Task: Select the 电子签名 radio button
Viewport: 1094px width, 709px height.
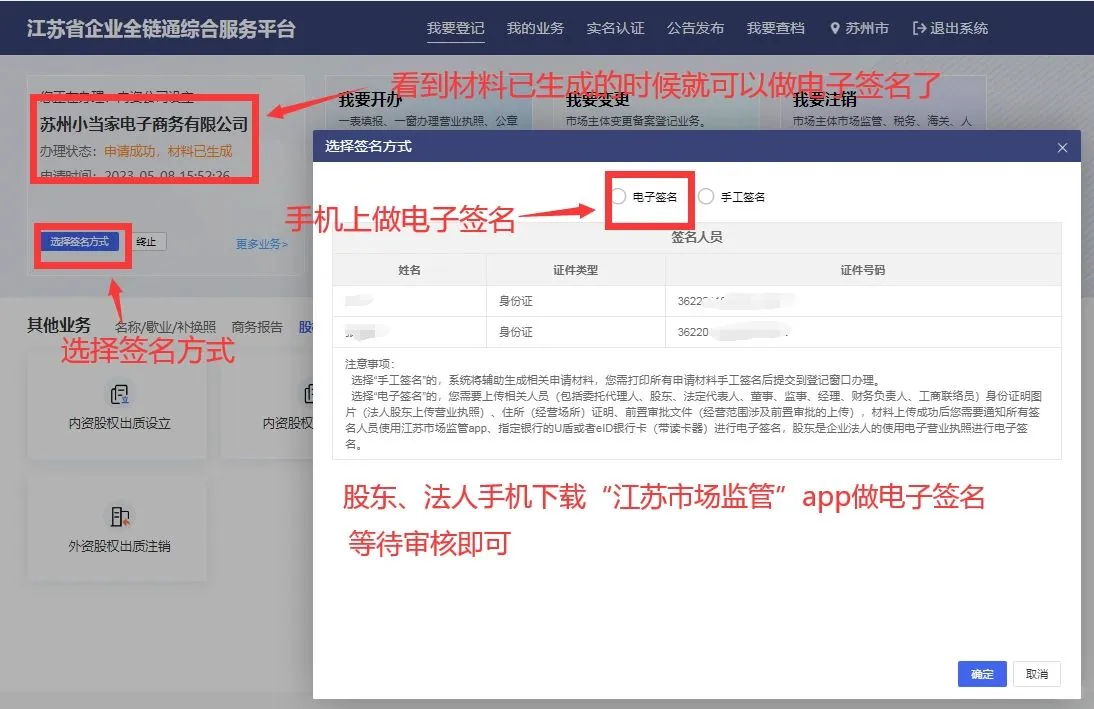Action: point(619,197)
